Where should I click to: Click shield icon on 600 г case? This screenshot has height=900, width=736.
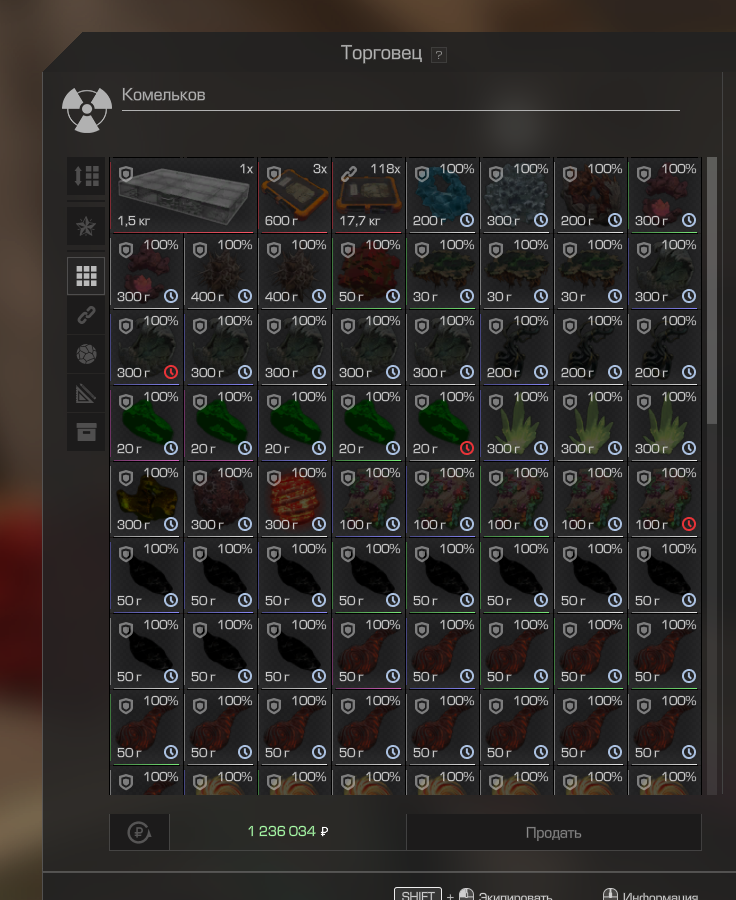coord(274,174)
